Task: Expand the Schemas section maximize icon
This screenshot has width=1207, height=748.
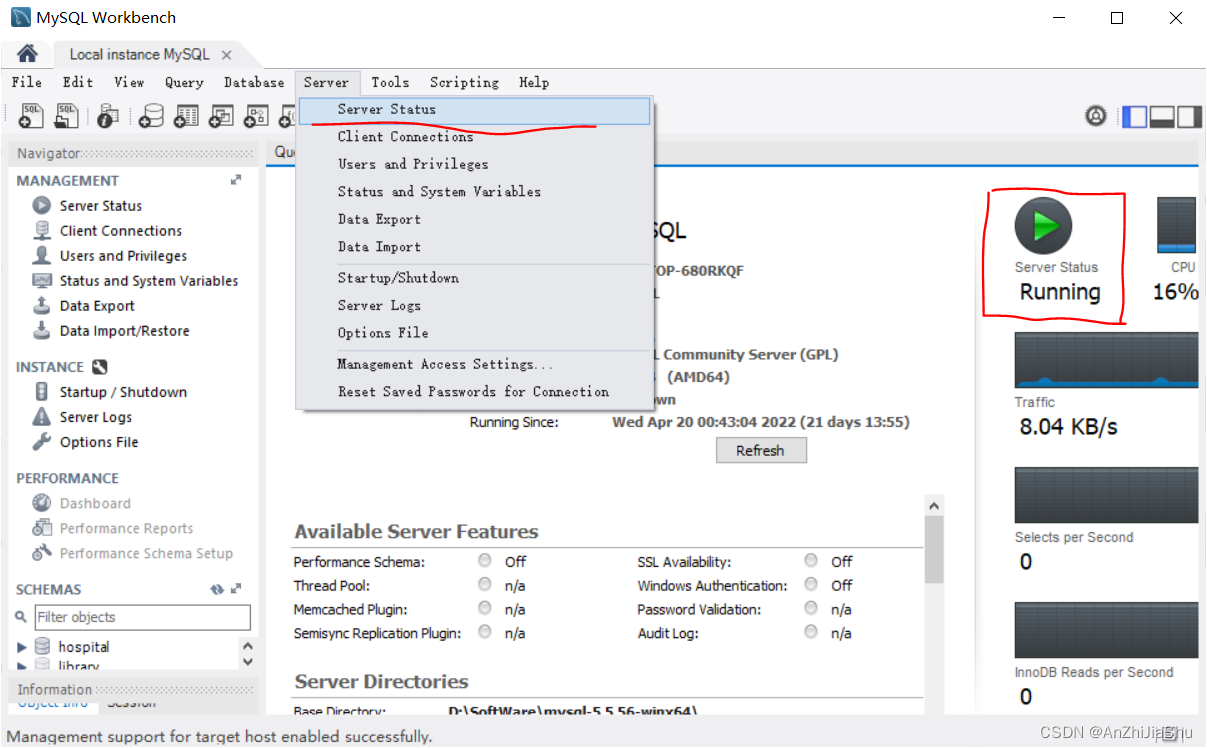Action: pyautogui.click(x=236, y=589)
